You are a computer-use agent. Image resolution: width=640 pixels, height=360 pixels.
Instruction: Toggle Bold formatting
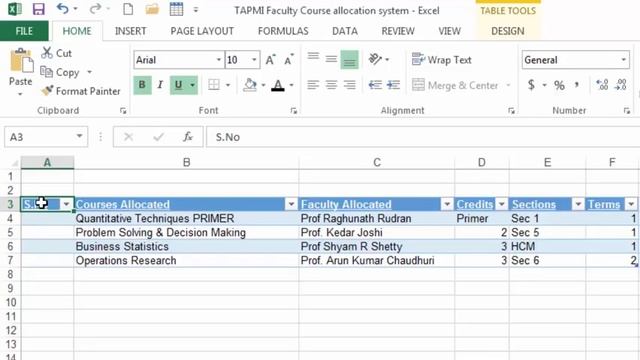click(x=142, y=85)
